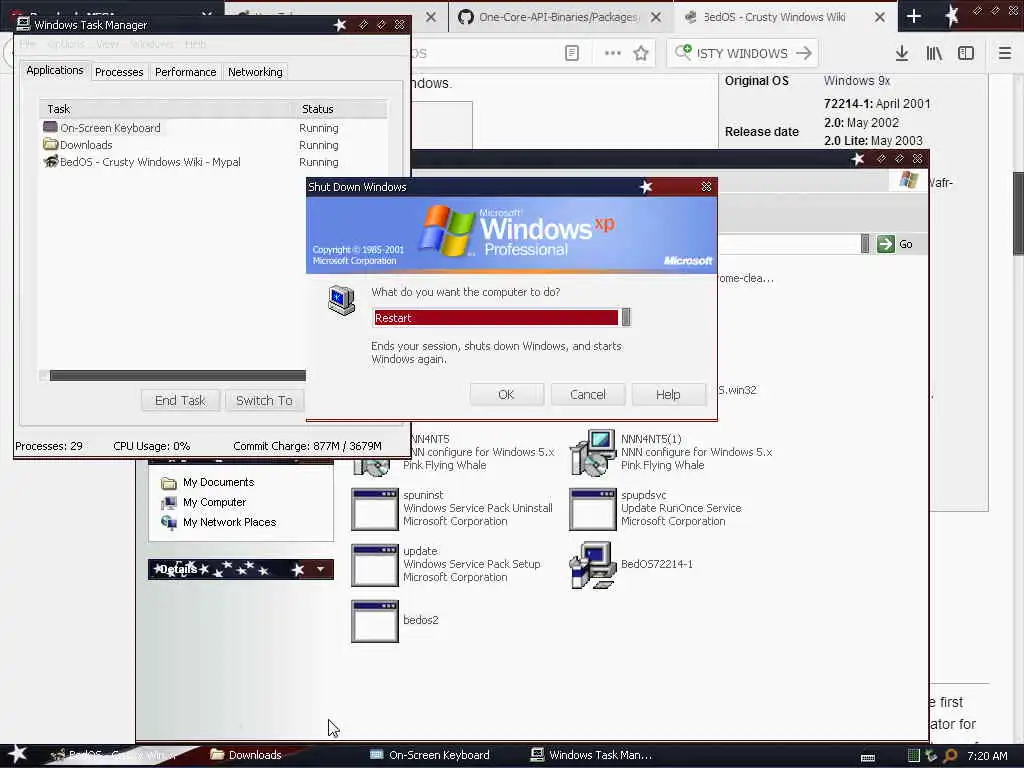Select the update Service Pack Setup icon
Viewport: 1024px width, 768px height.
[375, 565]
